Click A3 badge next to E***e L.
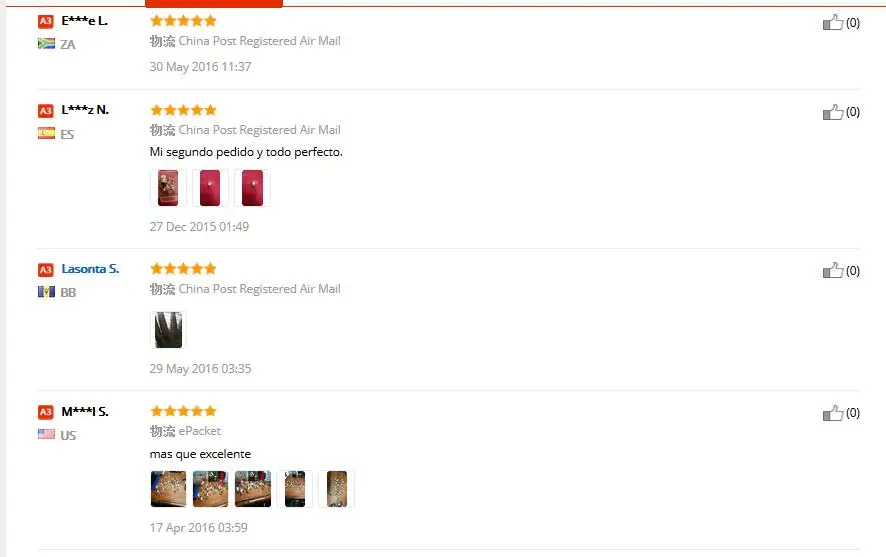886x557 pixels. coord(46,21)
